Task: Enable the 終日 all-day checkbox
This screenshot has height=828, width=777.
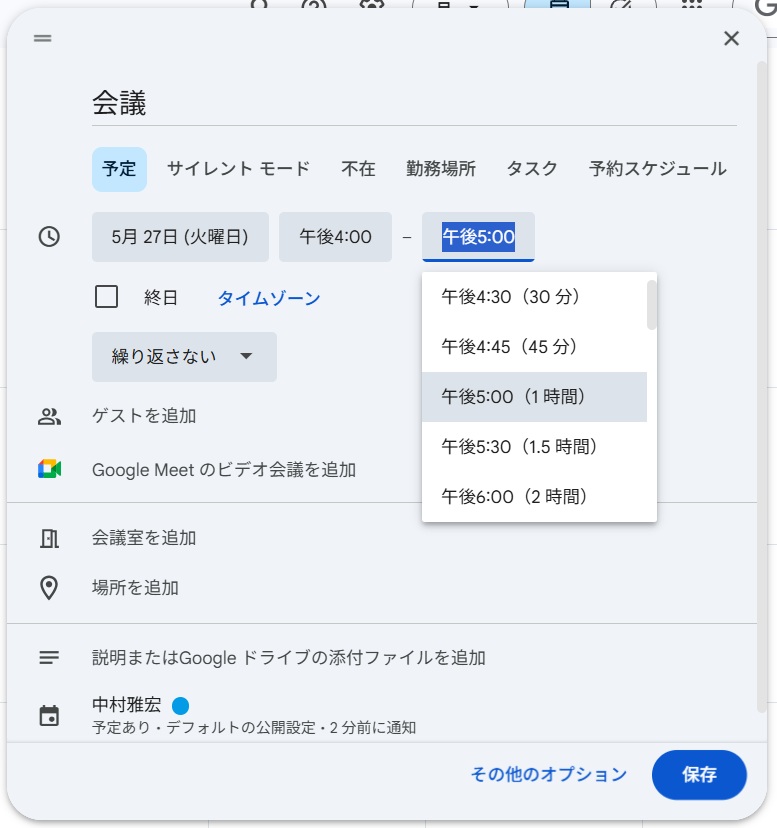Action: click(106, 297)
